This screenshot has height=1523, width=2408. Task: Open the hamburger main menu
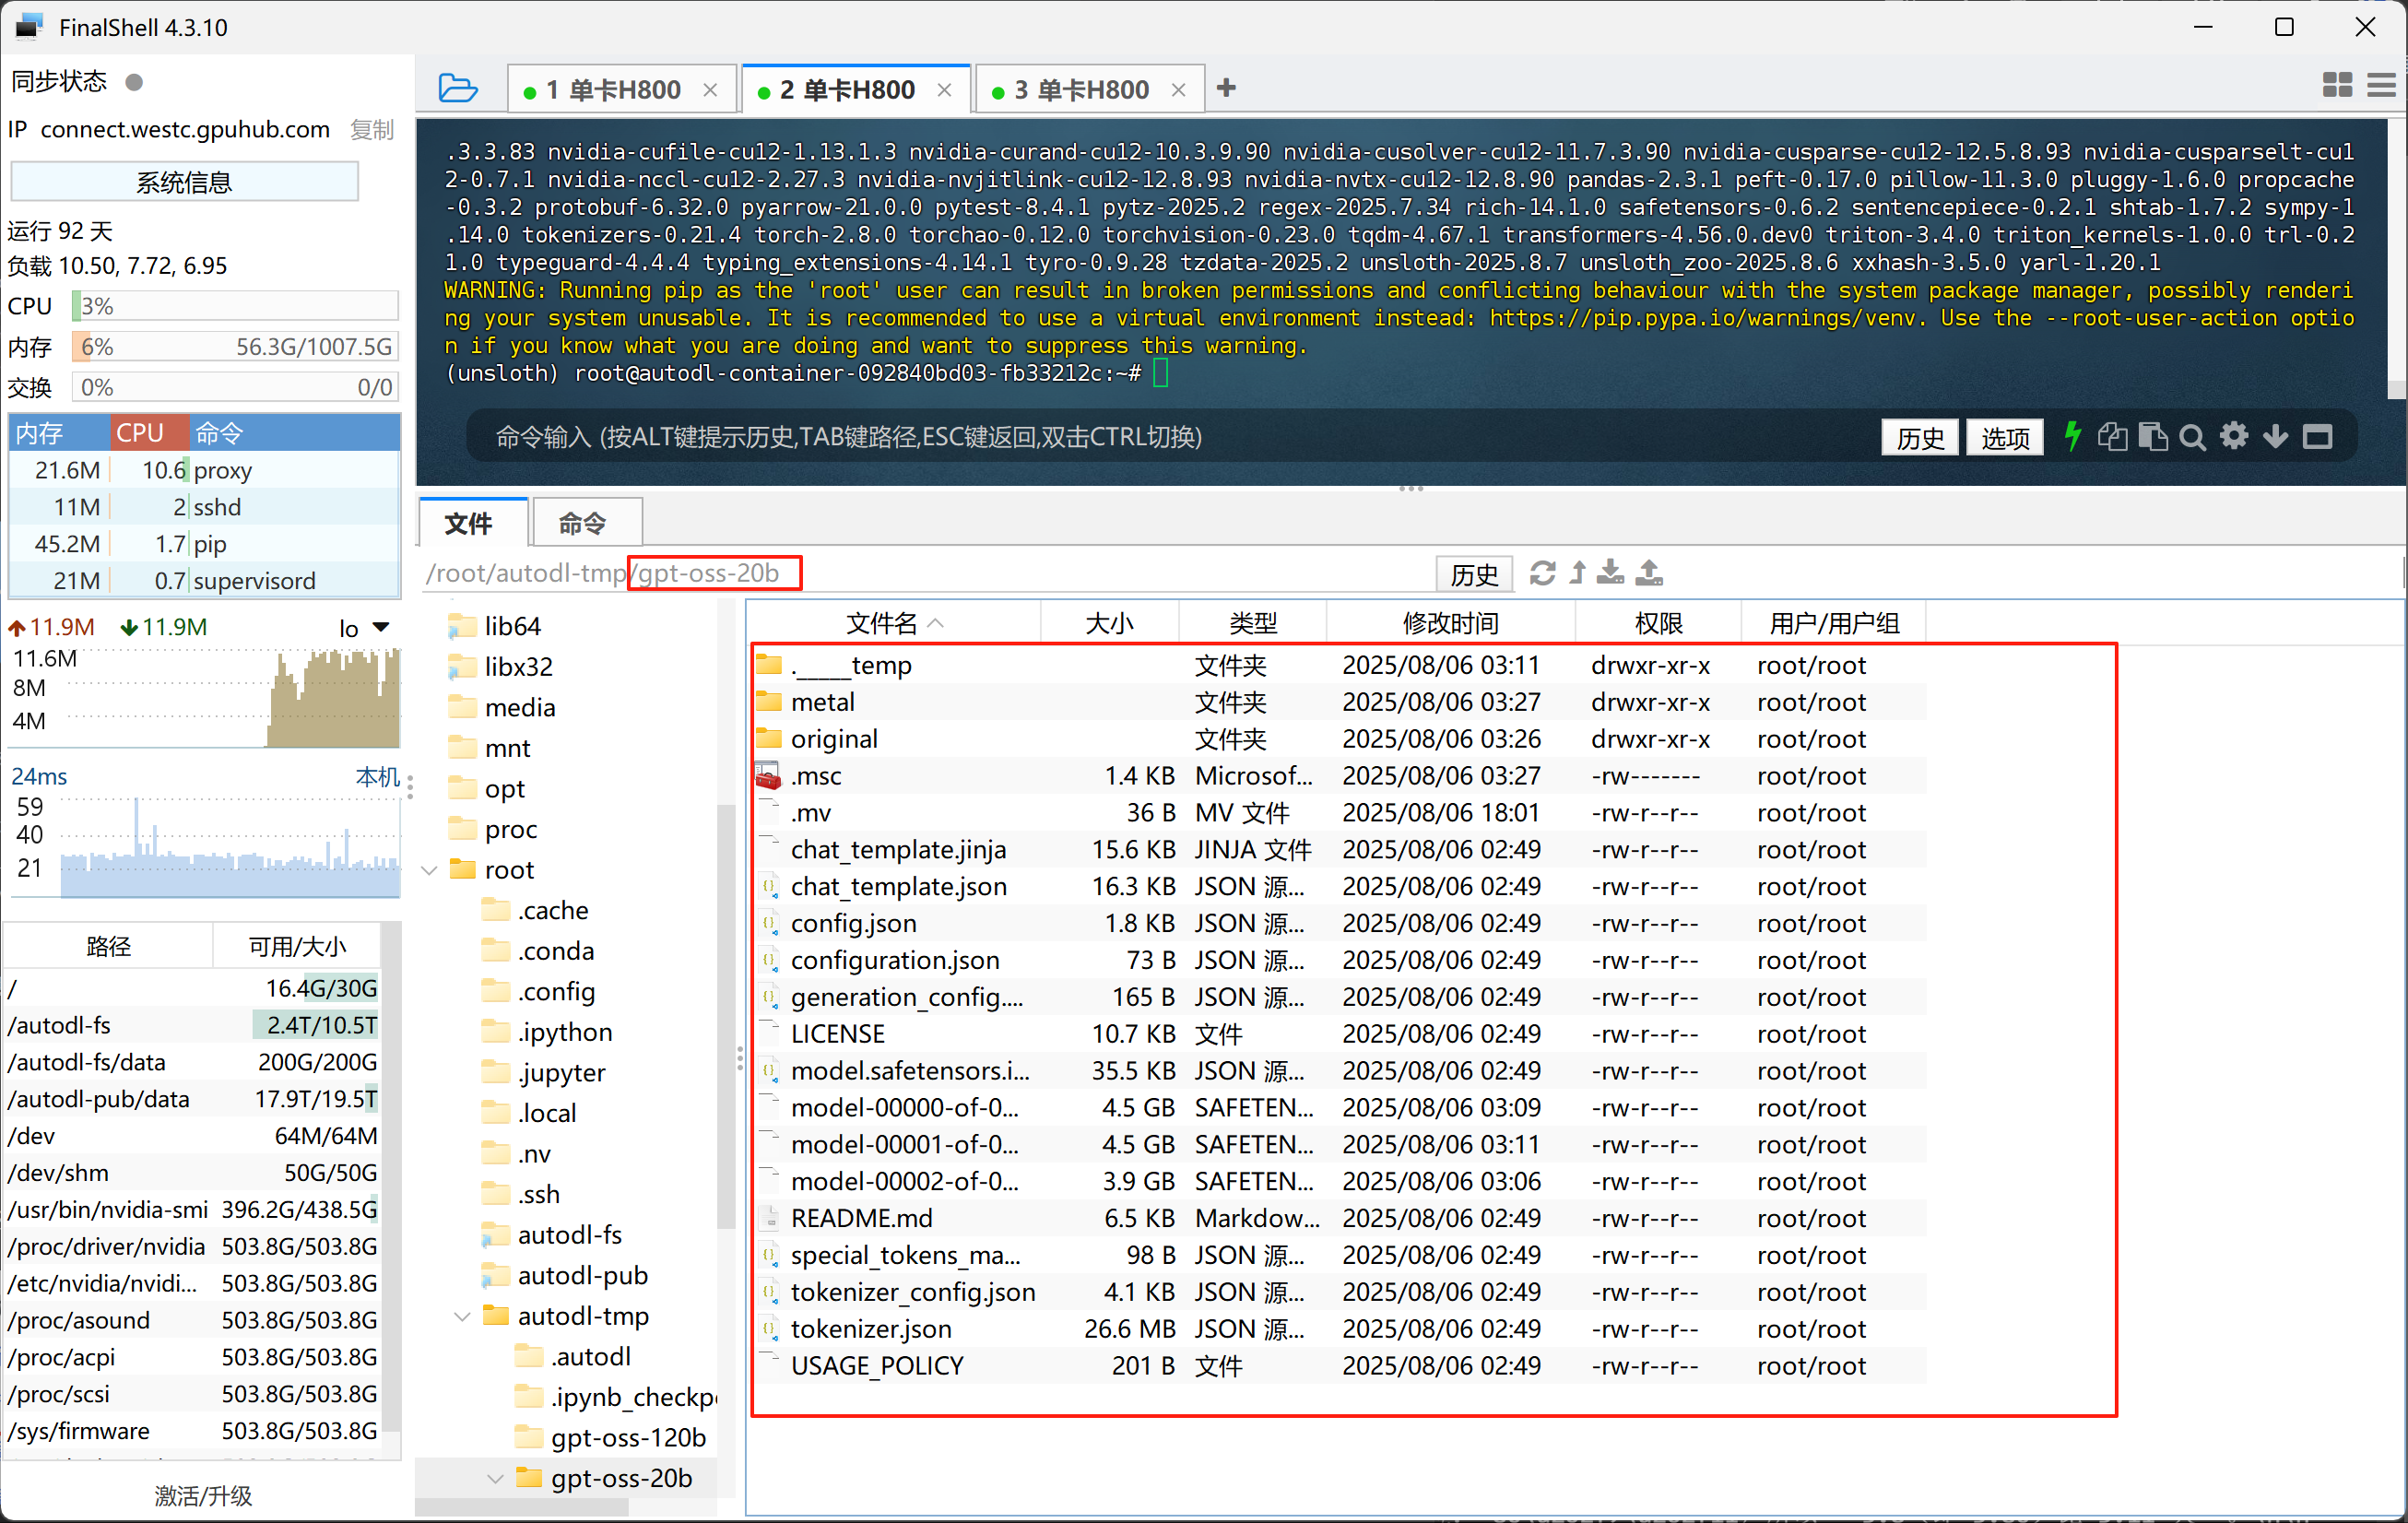click(2381, 86)
